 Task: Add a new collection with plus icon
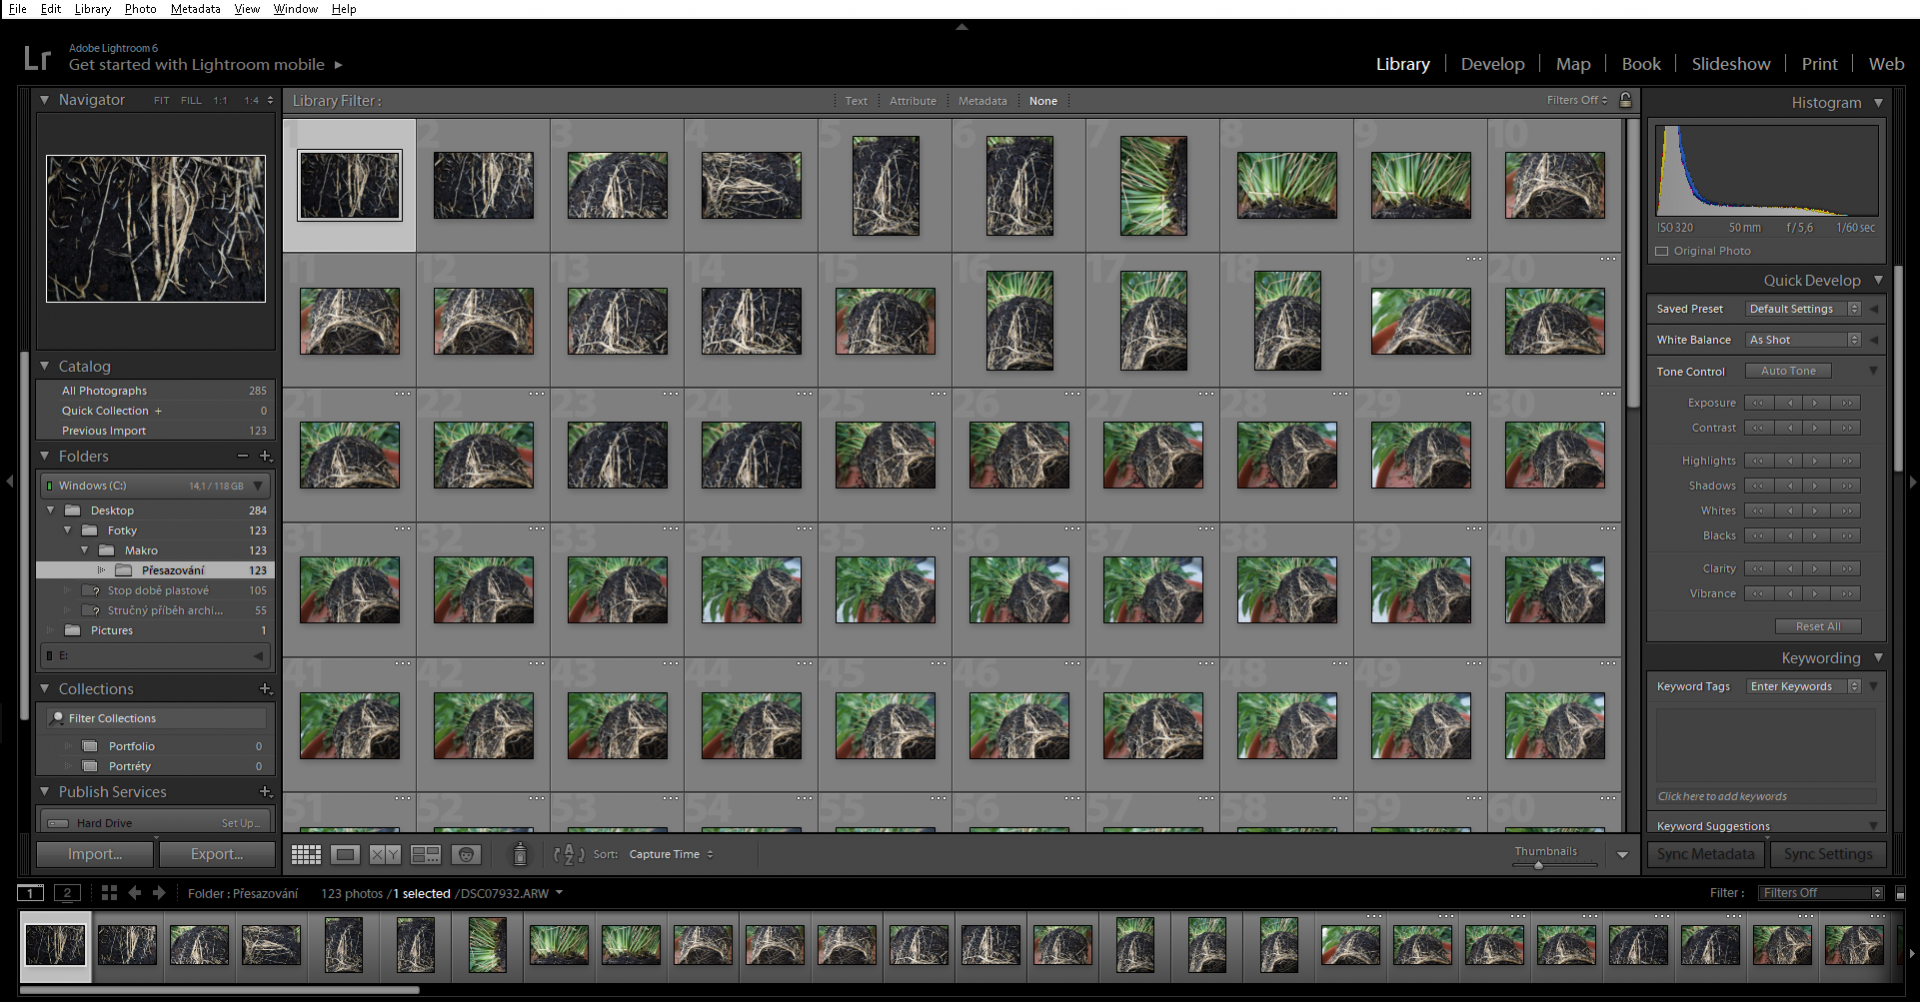[265, 689]
